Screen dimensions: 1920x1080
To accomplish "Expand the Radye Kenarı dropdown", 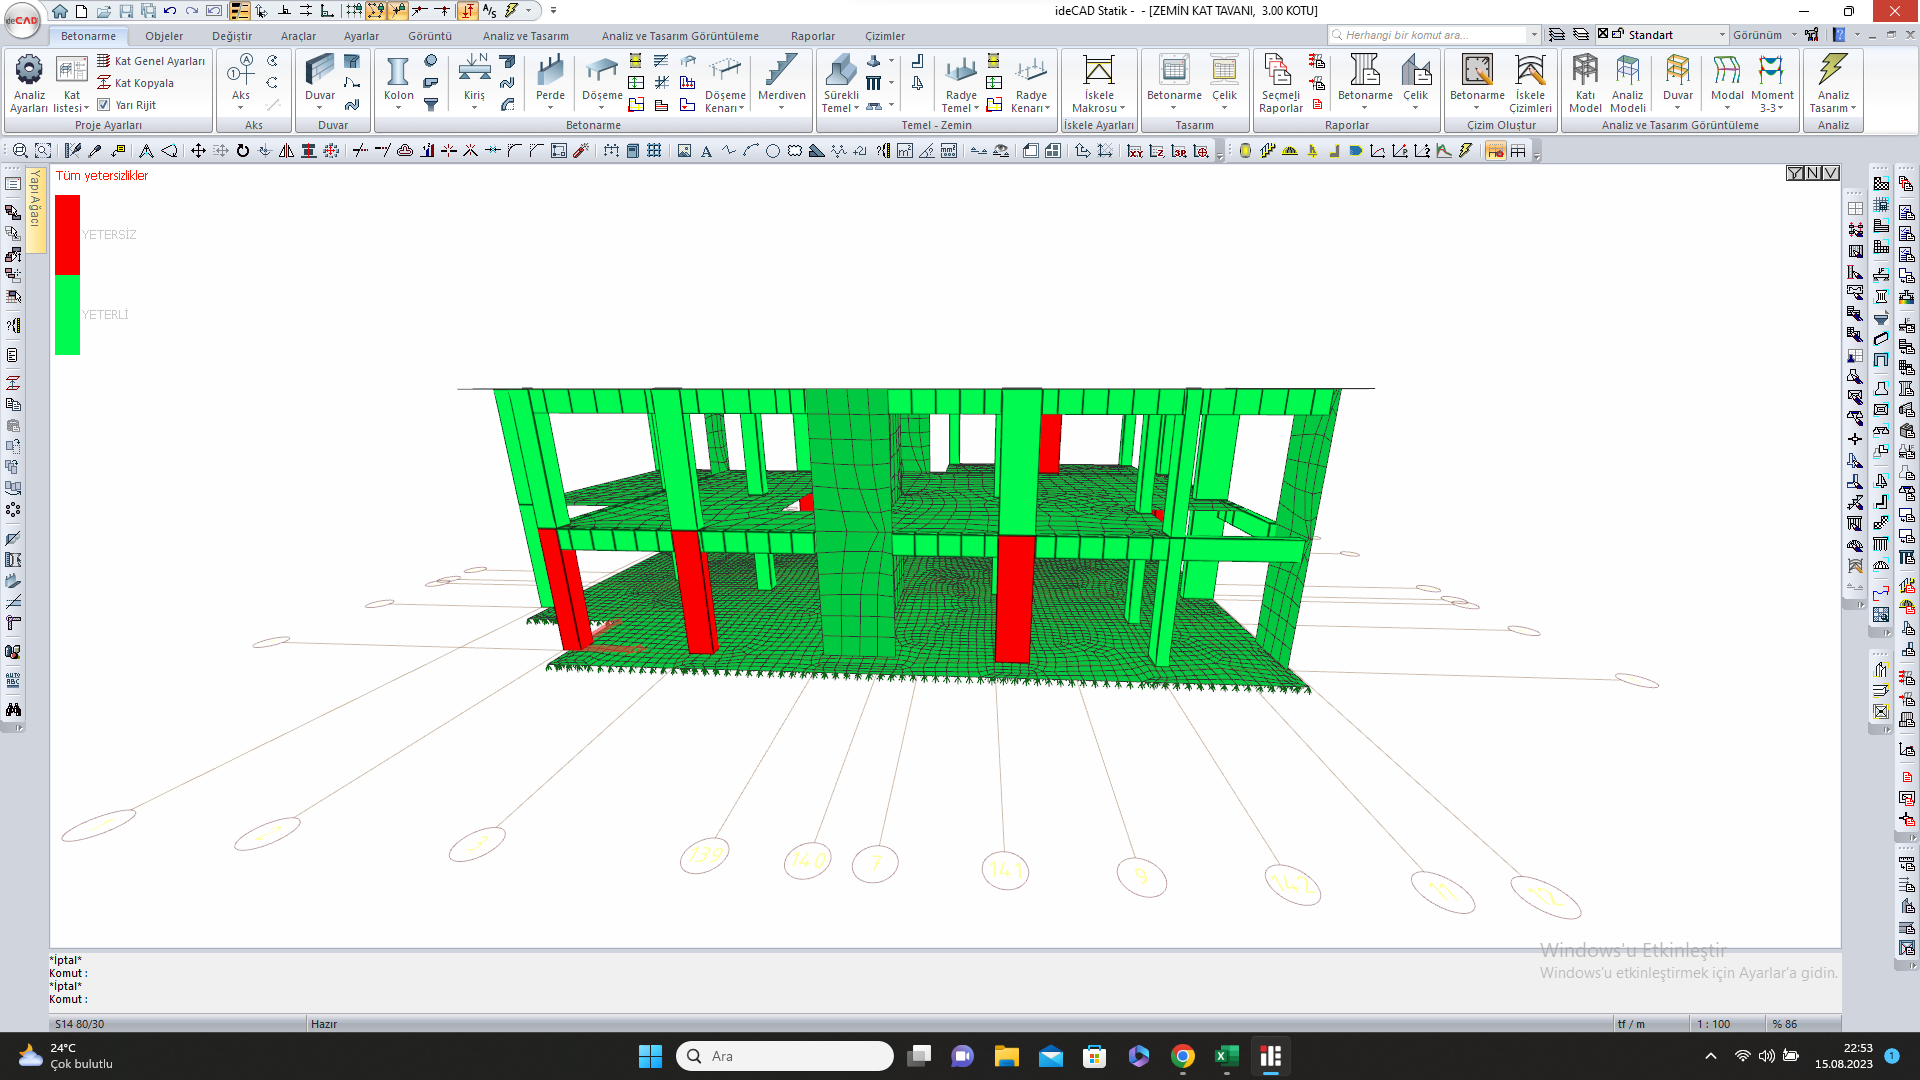I will [x=1031, y=84].
